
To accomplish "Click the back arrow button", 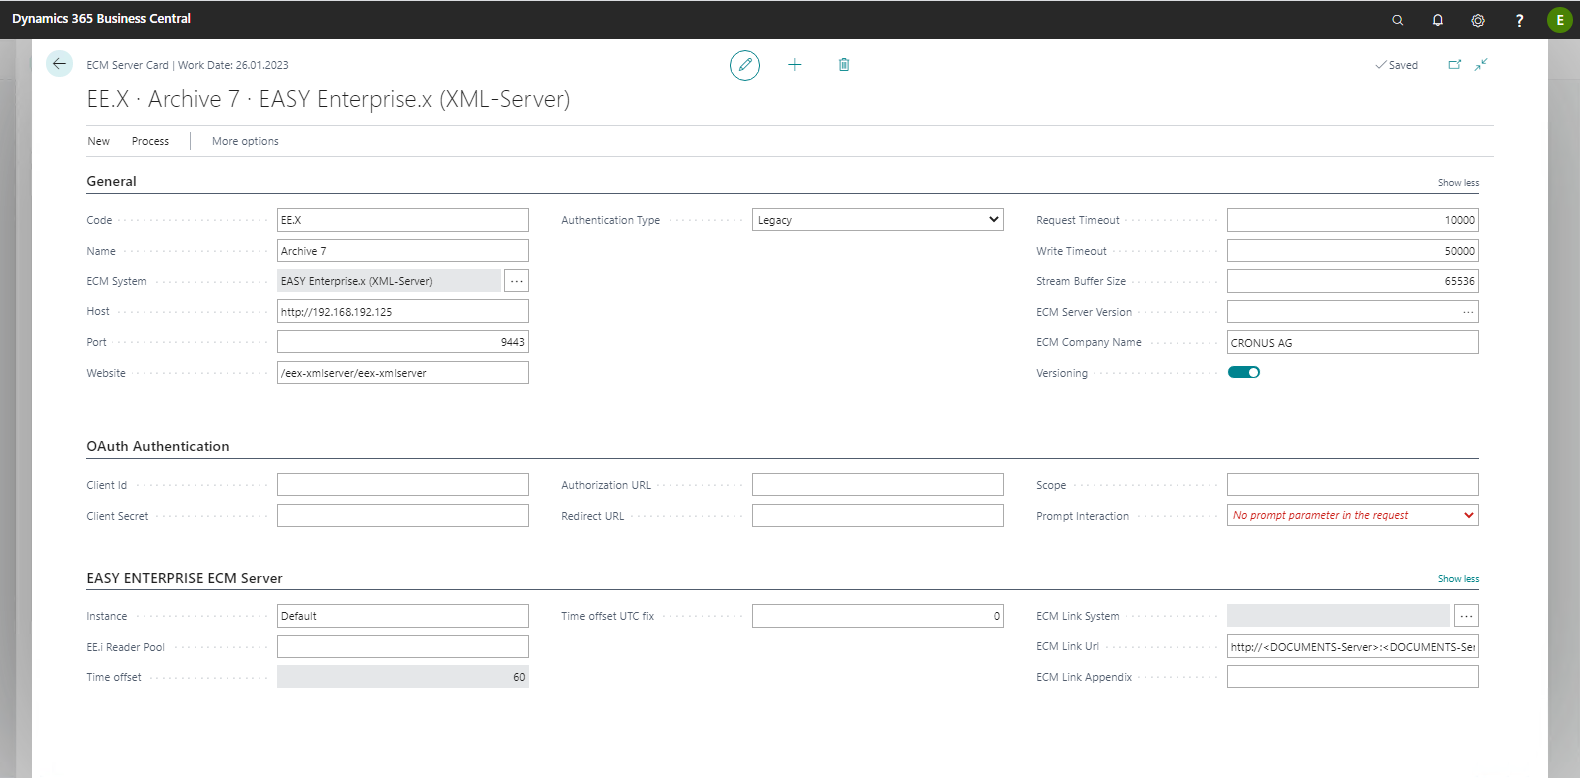I will coord(59,64).
